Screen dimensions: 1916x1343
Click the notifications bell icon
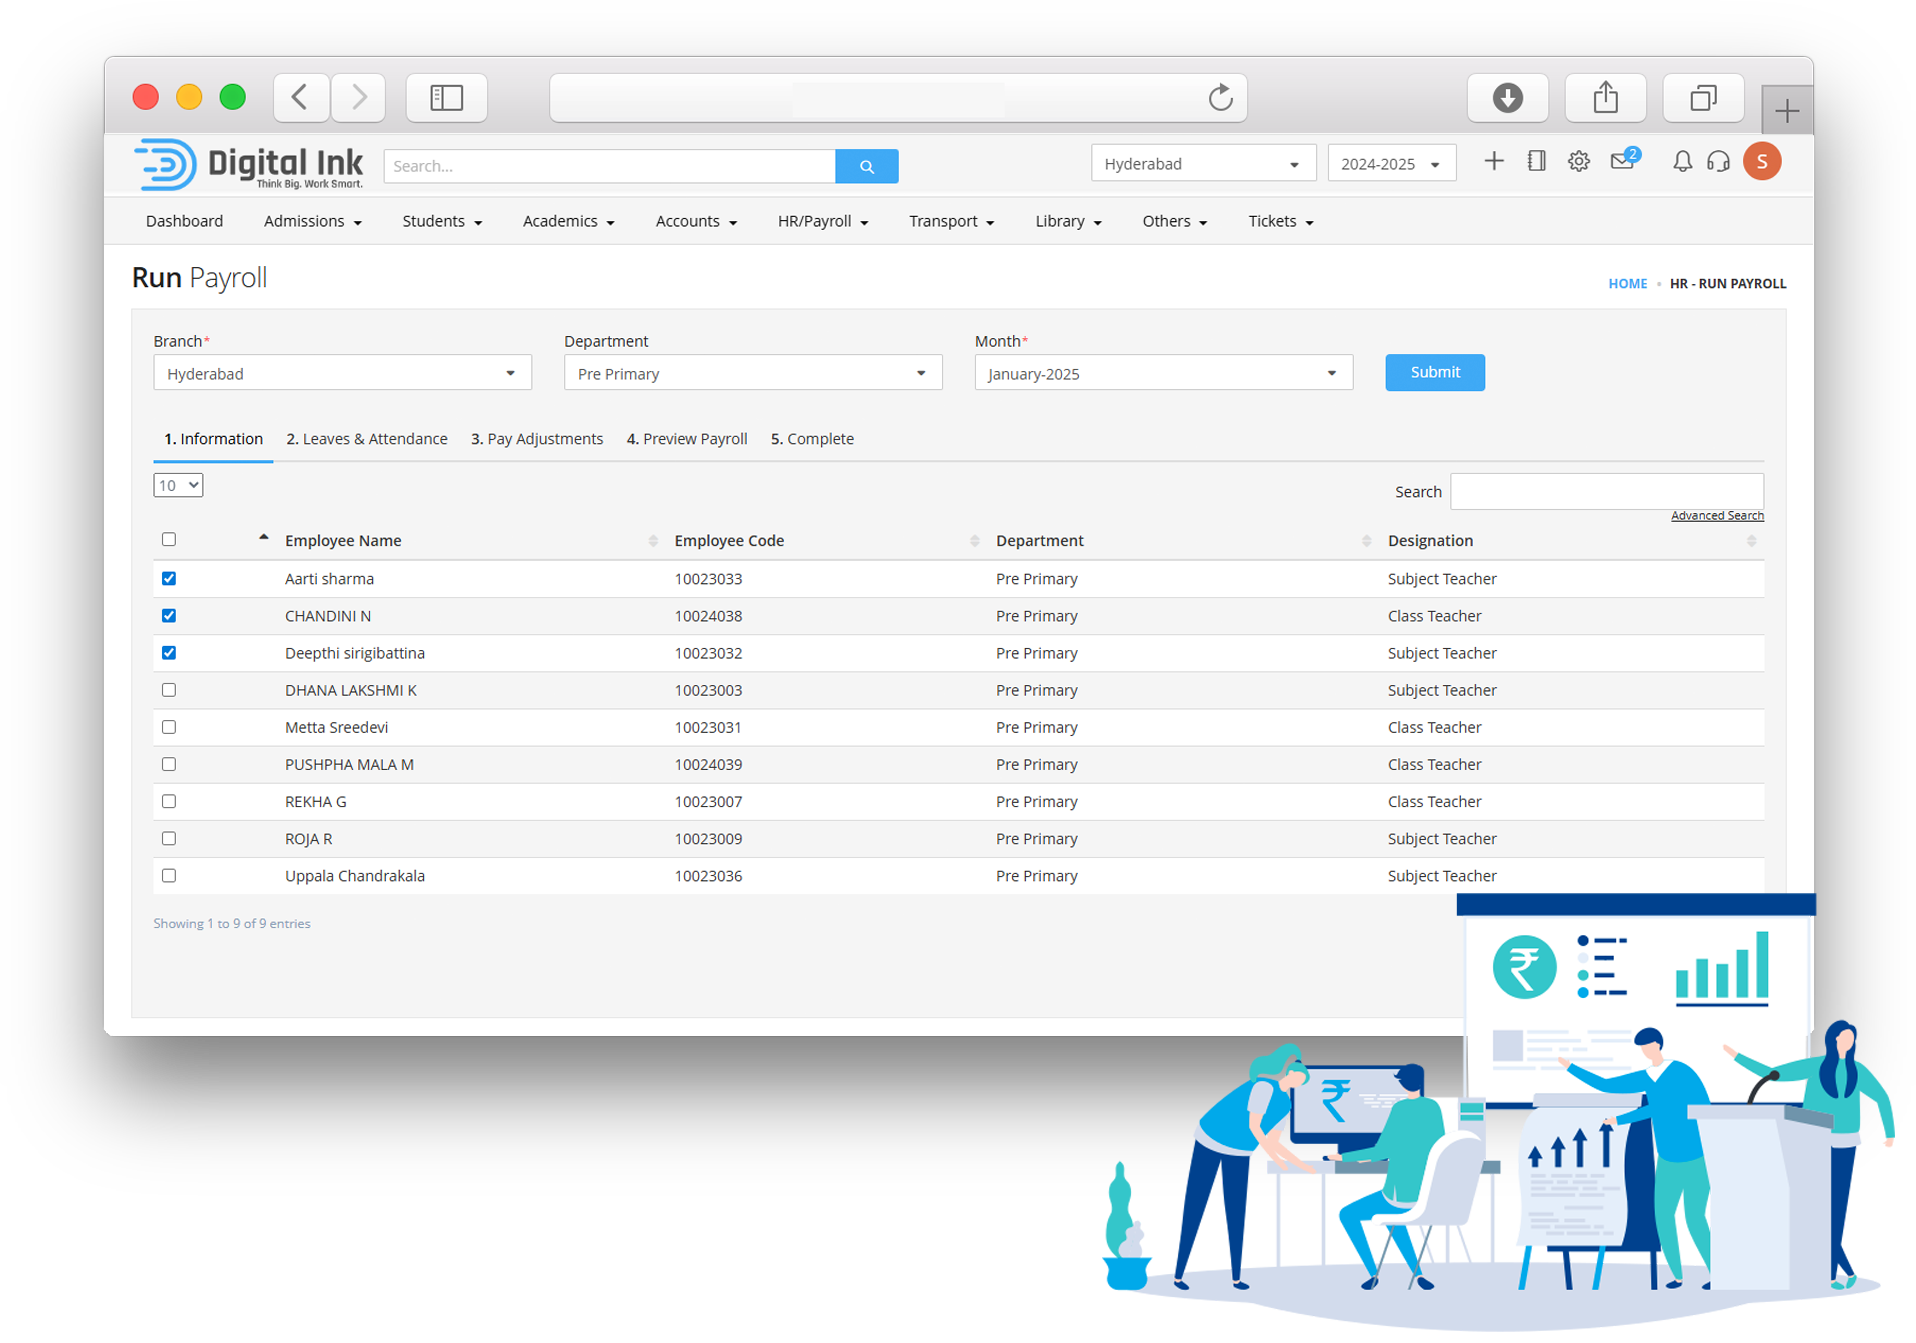(1682, 162)
